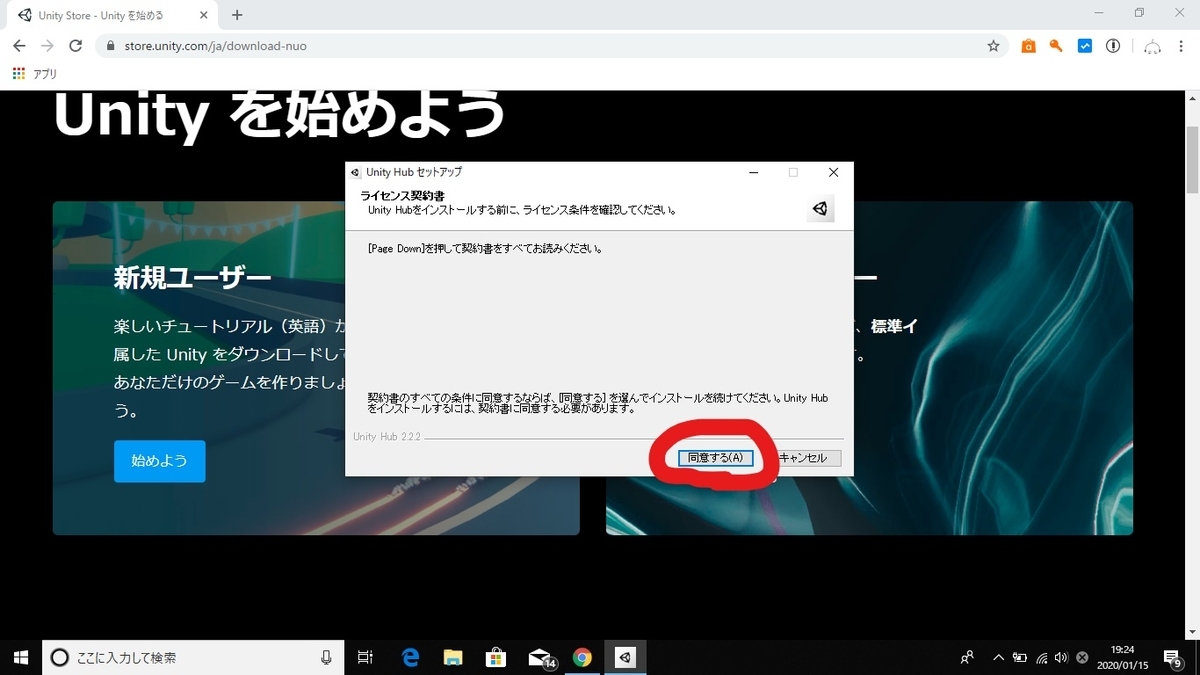Open the orange shopping bag extension
Screen dimensions: 1200x675
[x=1028, y=46]
